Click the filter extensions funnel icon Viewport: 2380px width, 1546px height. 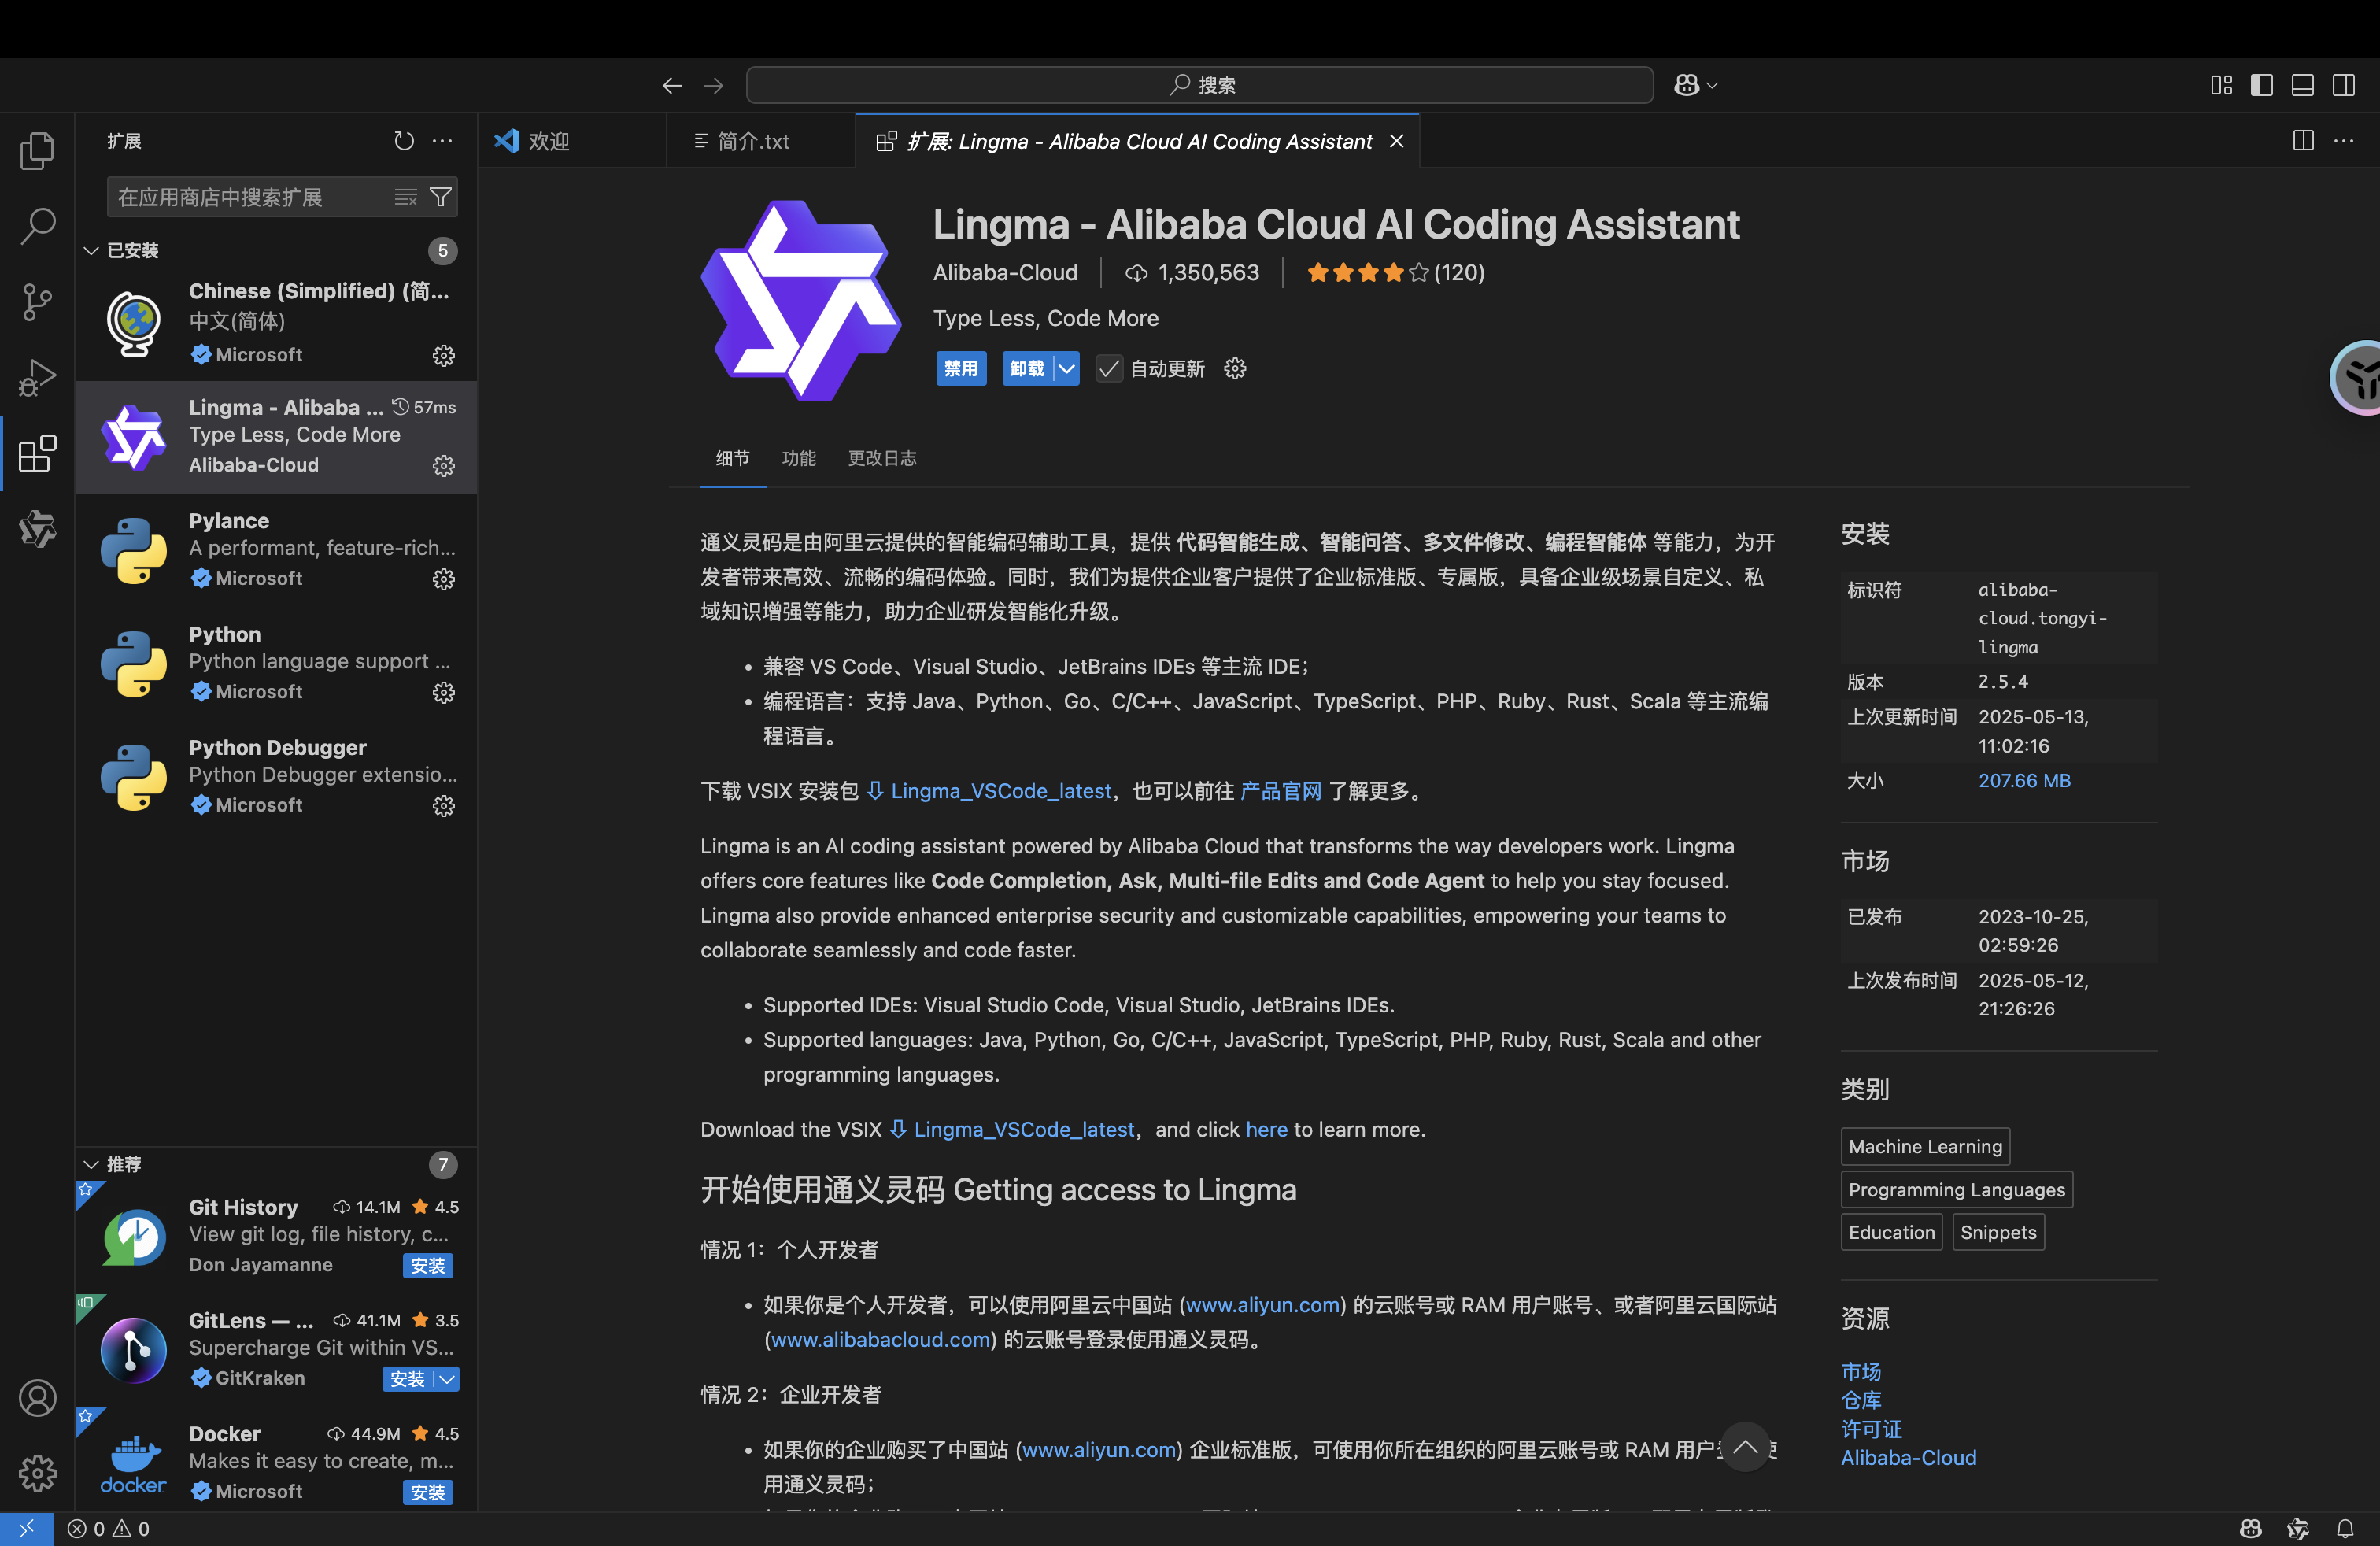tap(440, 197)
